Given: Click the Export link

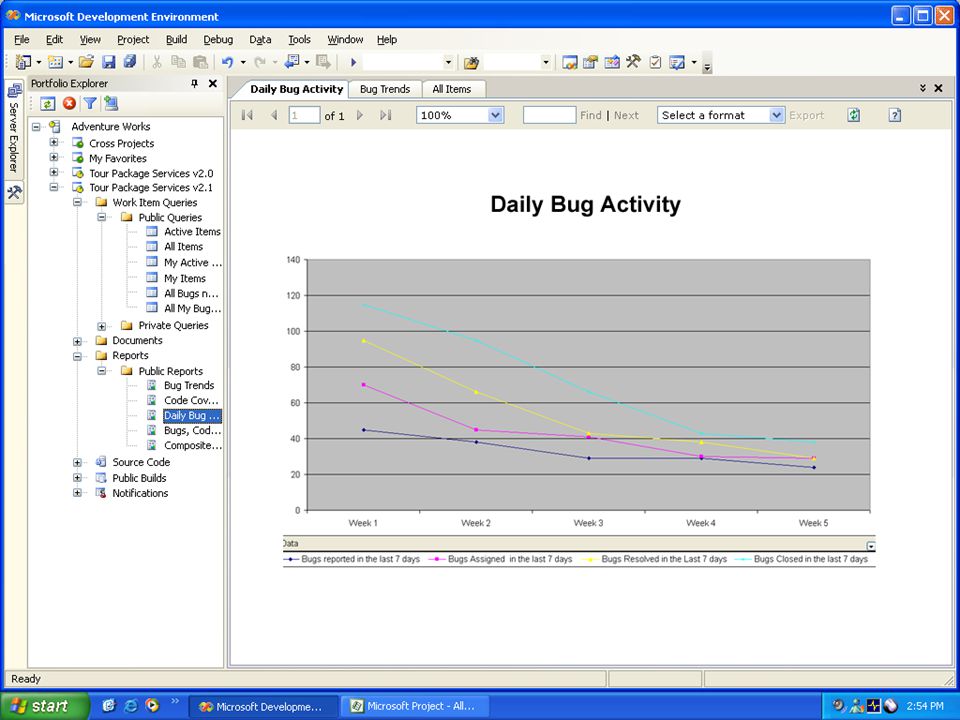Looking at the screenshot, I should (x=806, y=115).
